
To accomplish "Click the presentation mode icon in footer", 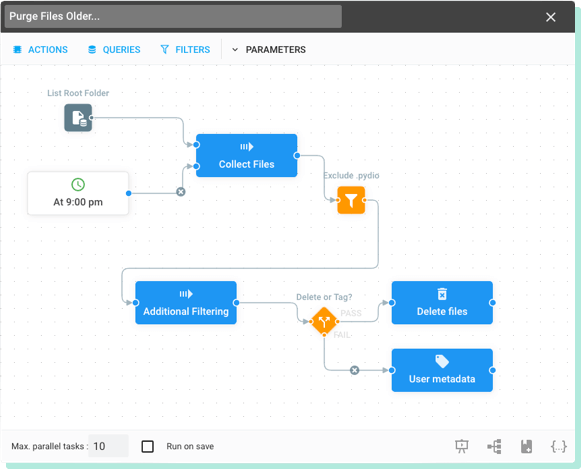I will point(462,446).
